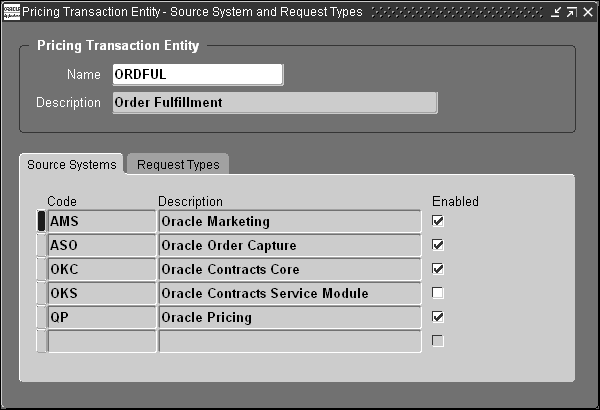Screen dimensions: 600x410
Task: Select the Oracle Contracts Service Module cell
Action: [x=290, y=293]
